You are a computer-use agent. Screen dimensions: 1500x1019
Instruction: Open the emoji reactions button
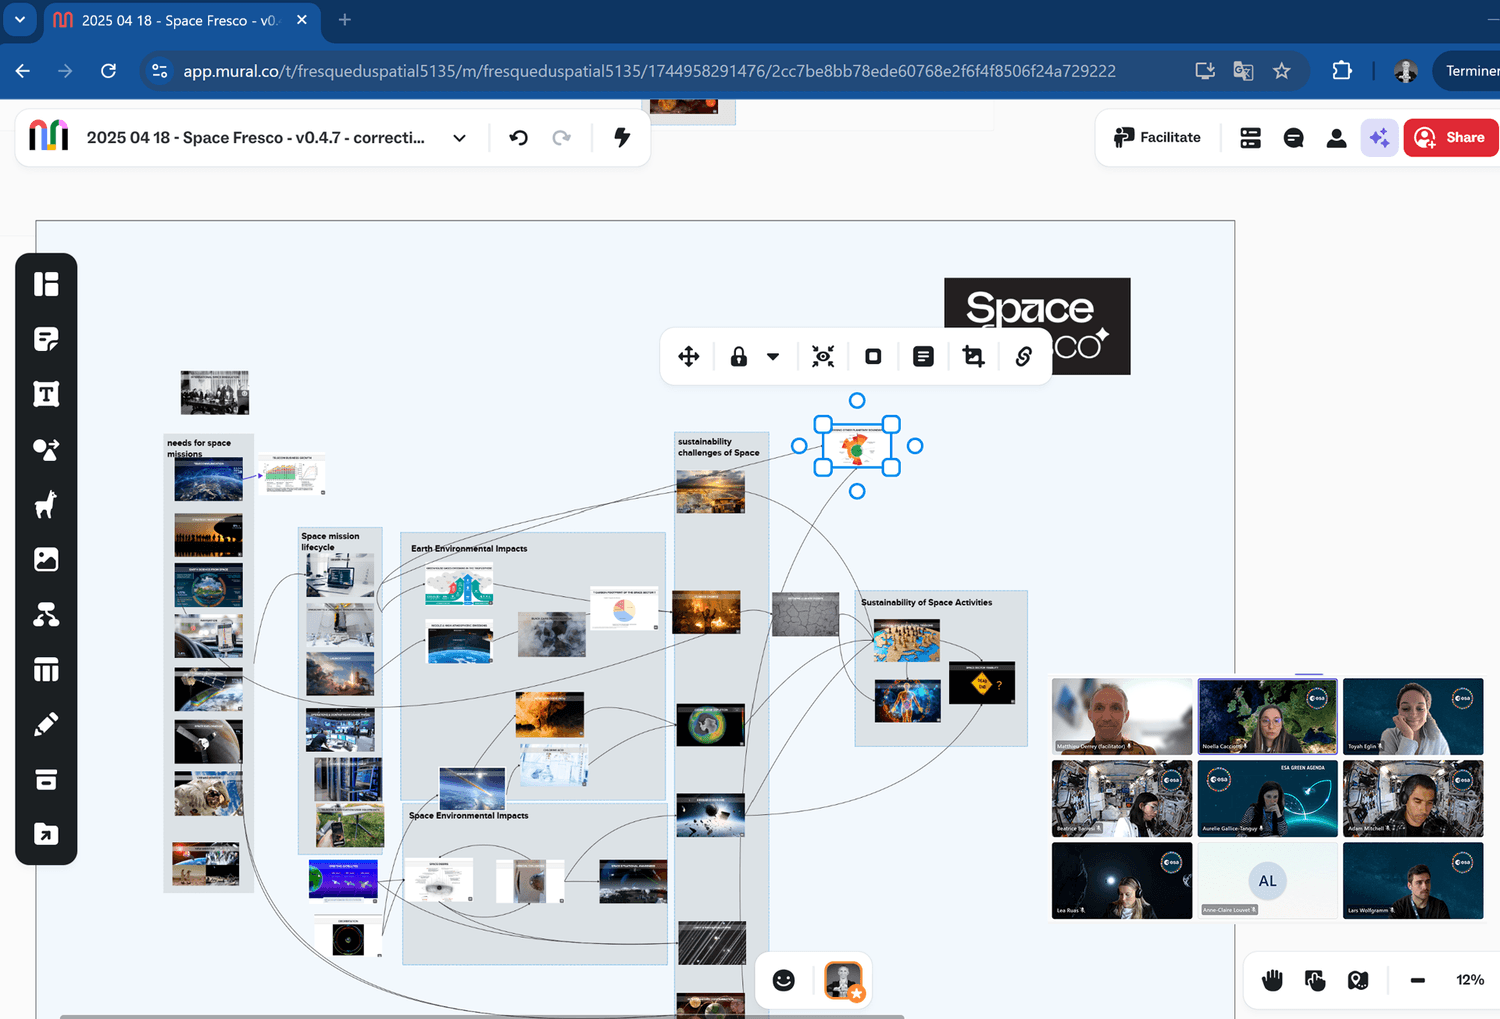[784, 980]
